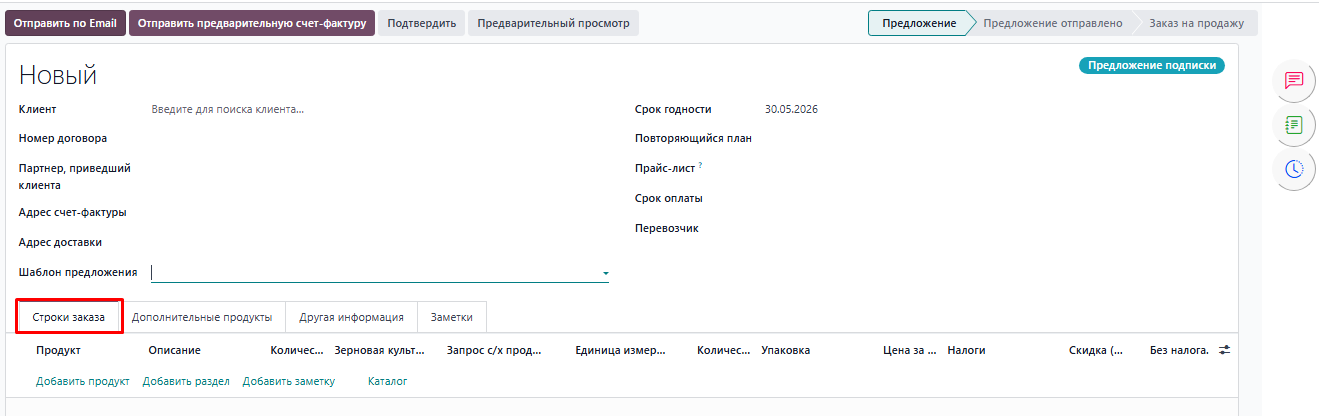
Task: Click Срок оплаты field label
Action: 668,198
